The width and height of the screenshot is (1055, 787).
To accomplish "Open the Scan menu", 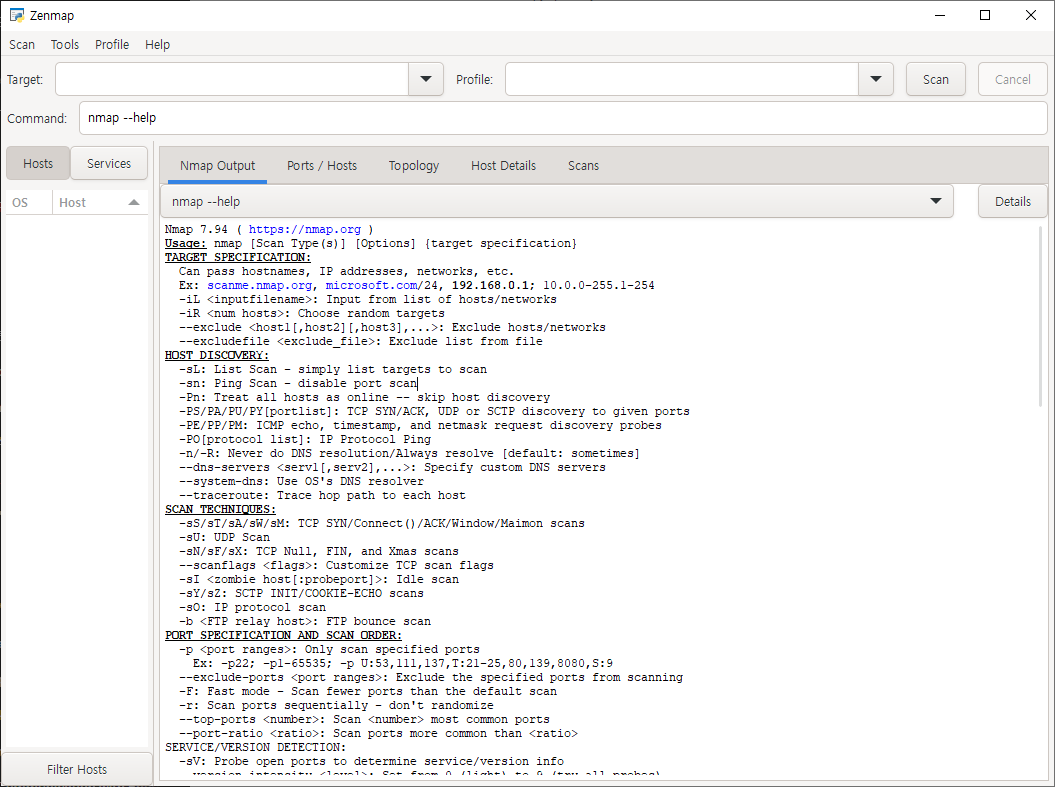I will tap(22, 44).
